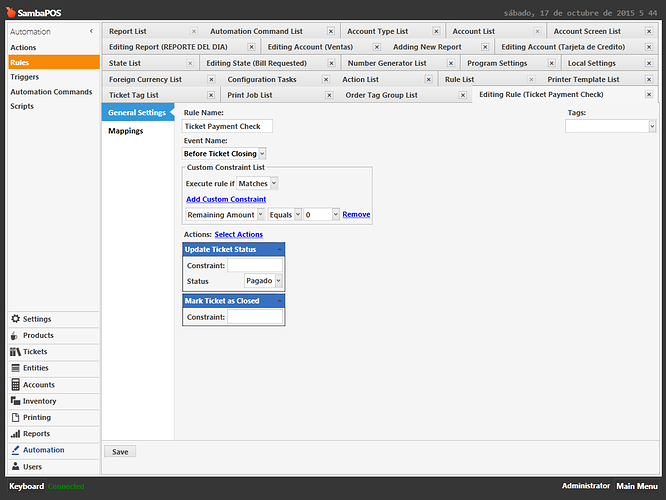Open the Execute rule if Matches dropdown
The height and width of the screenshot is (500, 666).
pyautogui.click(x=274, y=184)
